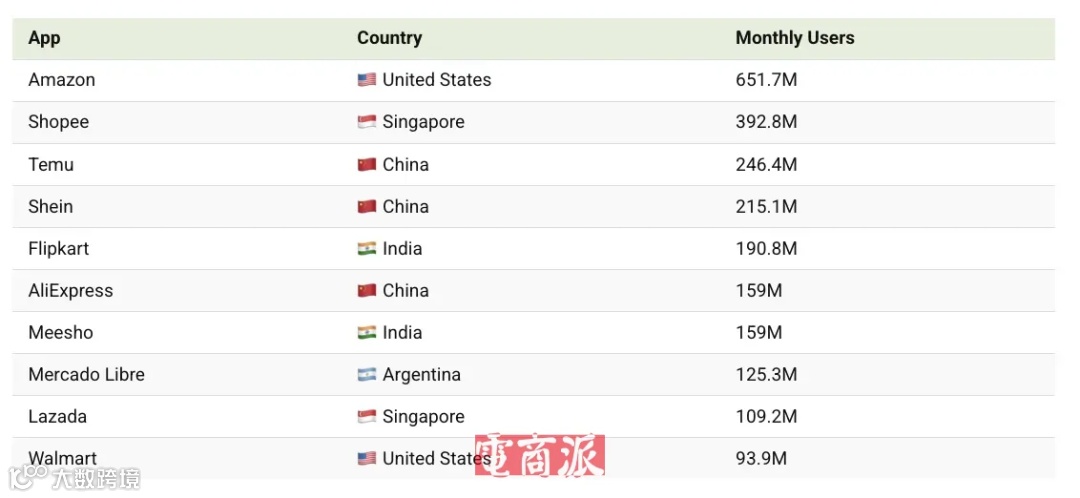Click the 大数跨境 watermark logo
The image size is (1080, 498).
[x=74, y=477]
